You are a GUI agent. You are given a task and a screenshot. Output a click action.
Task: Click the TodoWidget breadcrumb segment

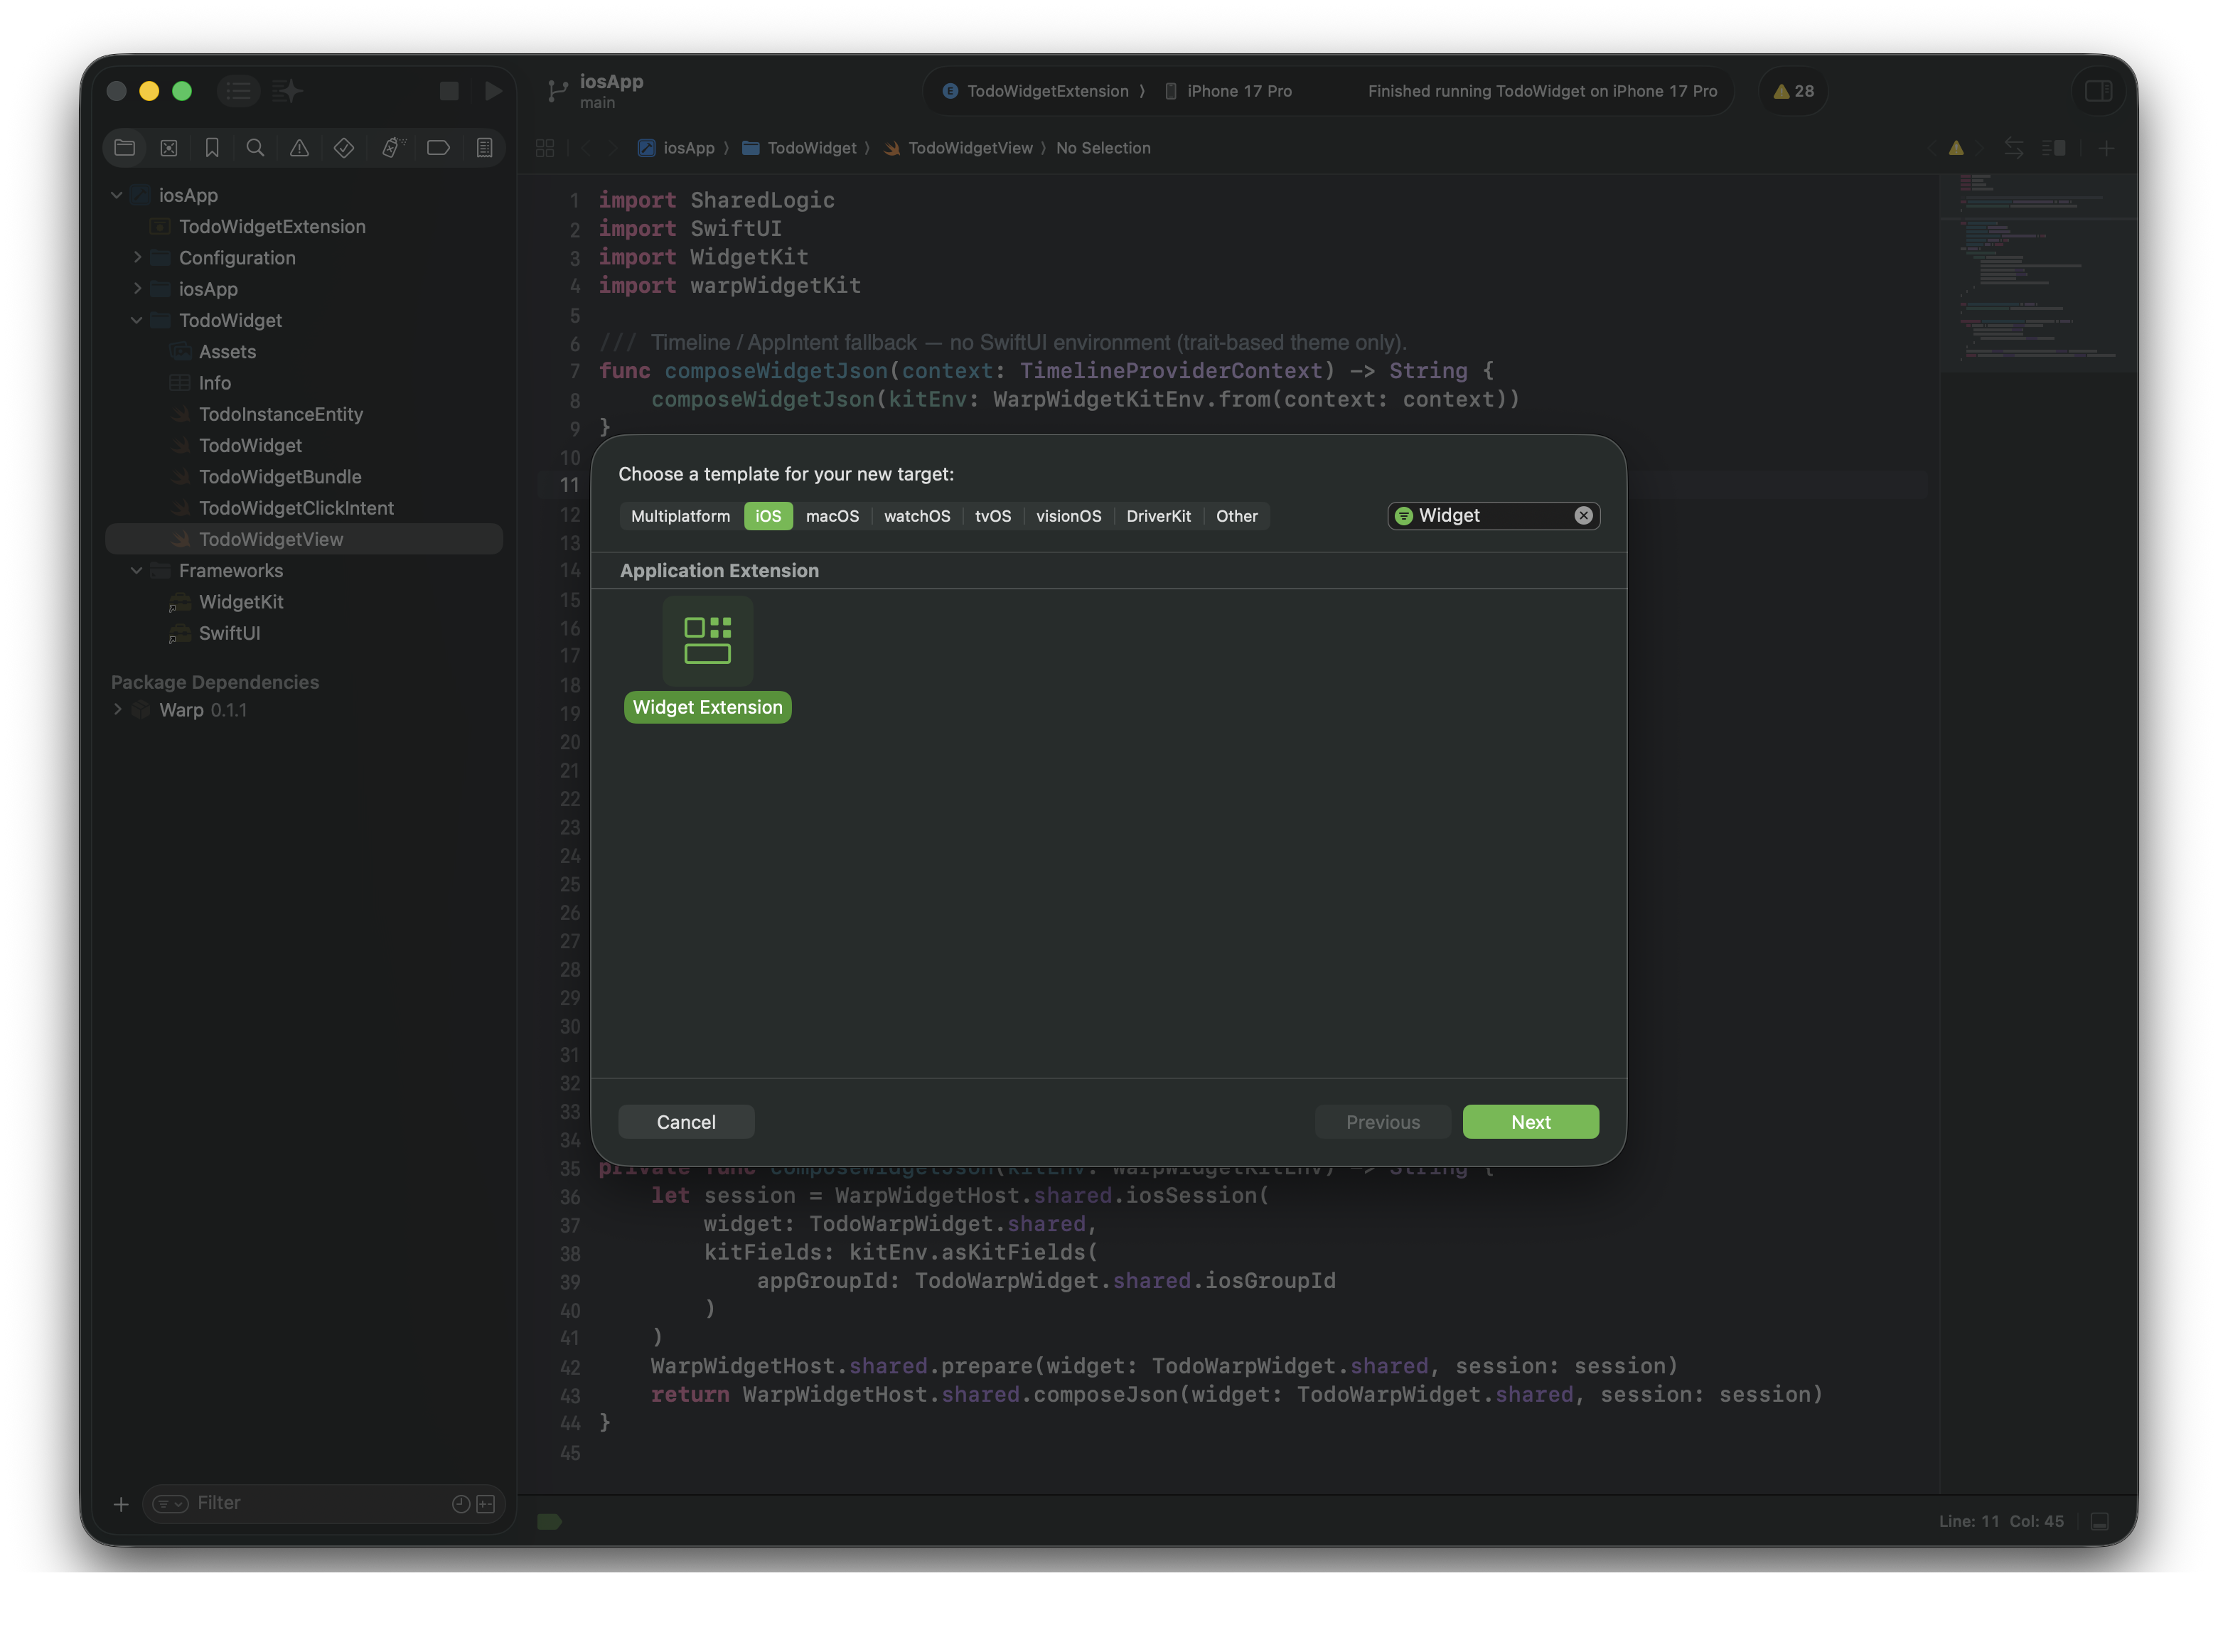pyautogui.click(x=799, y=148)
